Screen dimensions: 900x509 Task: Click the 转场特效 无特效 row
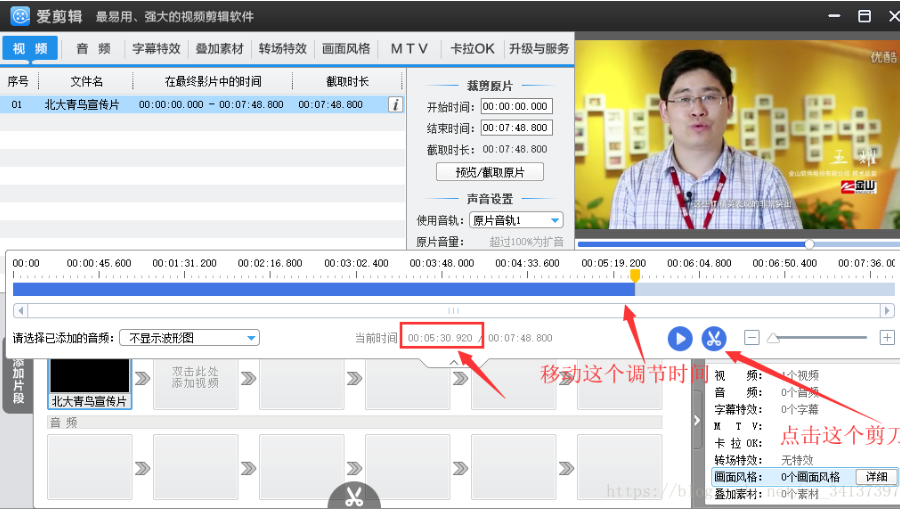pyautogui.click(x=763, y=460)
